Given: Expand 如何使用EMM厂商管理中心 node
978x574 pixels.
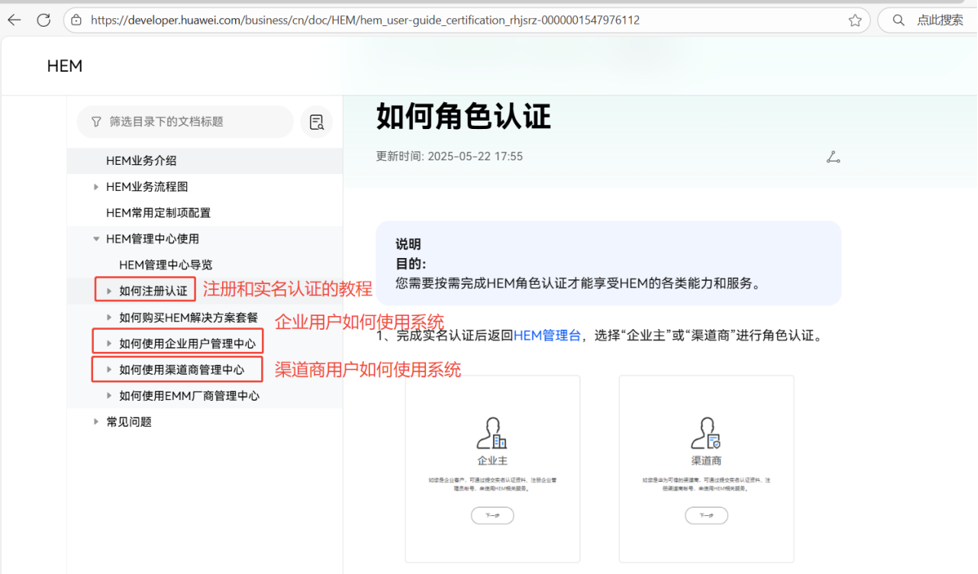Looking at the screenshot, I should pos(109,396).
